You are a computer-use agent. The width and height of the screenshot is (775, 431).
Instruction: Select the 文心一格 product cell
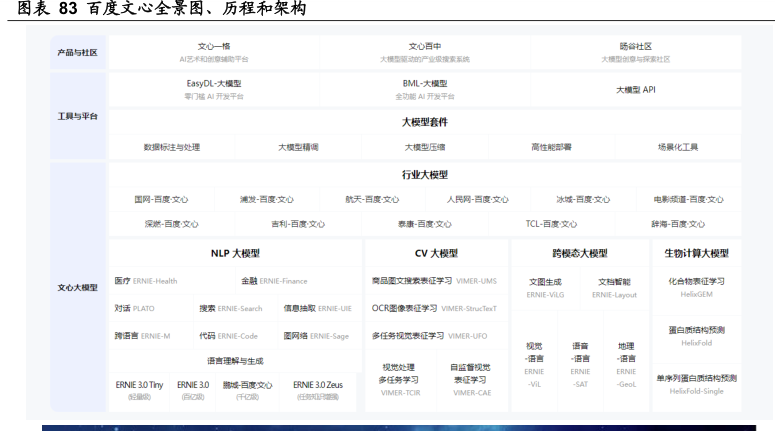point(214,52)
